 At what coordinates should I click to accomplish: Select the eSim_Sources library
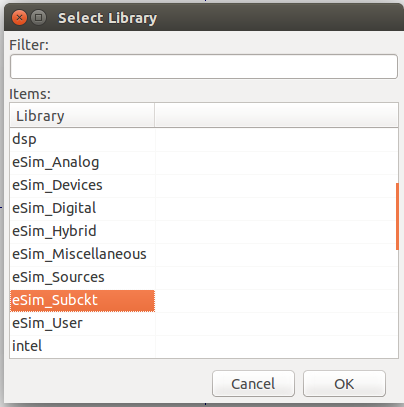[x=82, y=277]
